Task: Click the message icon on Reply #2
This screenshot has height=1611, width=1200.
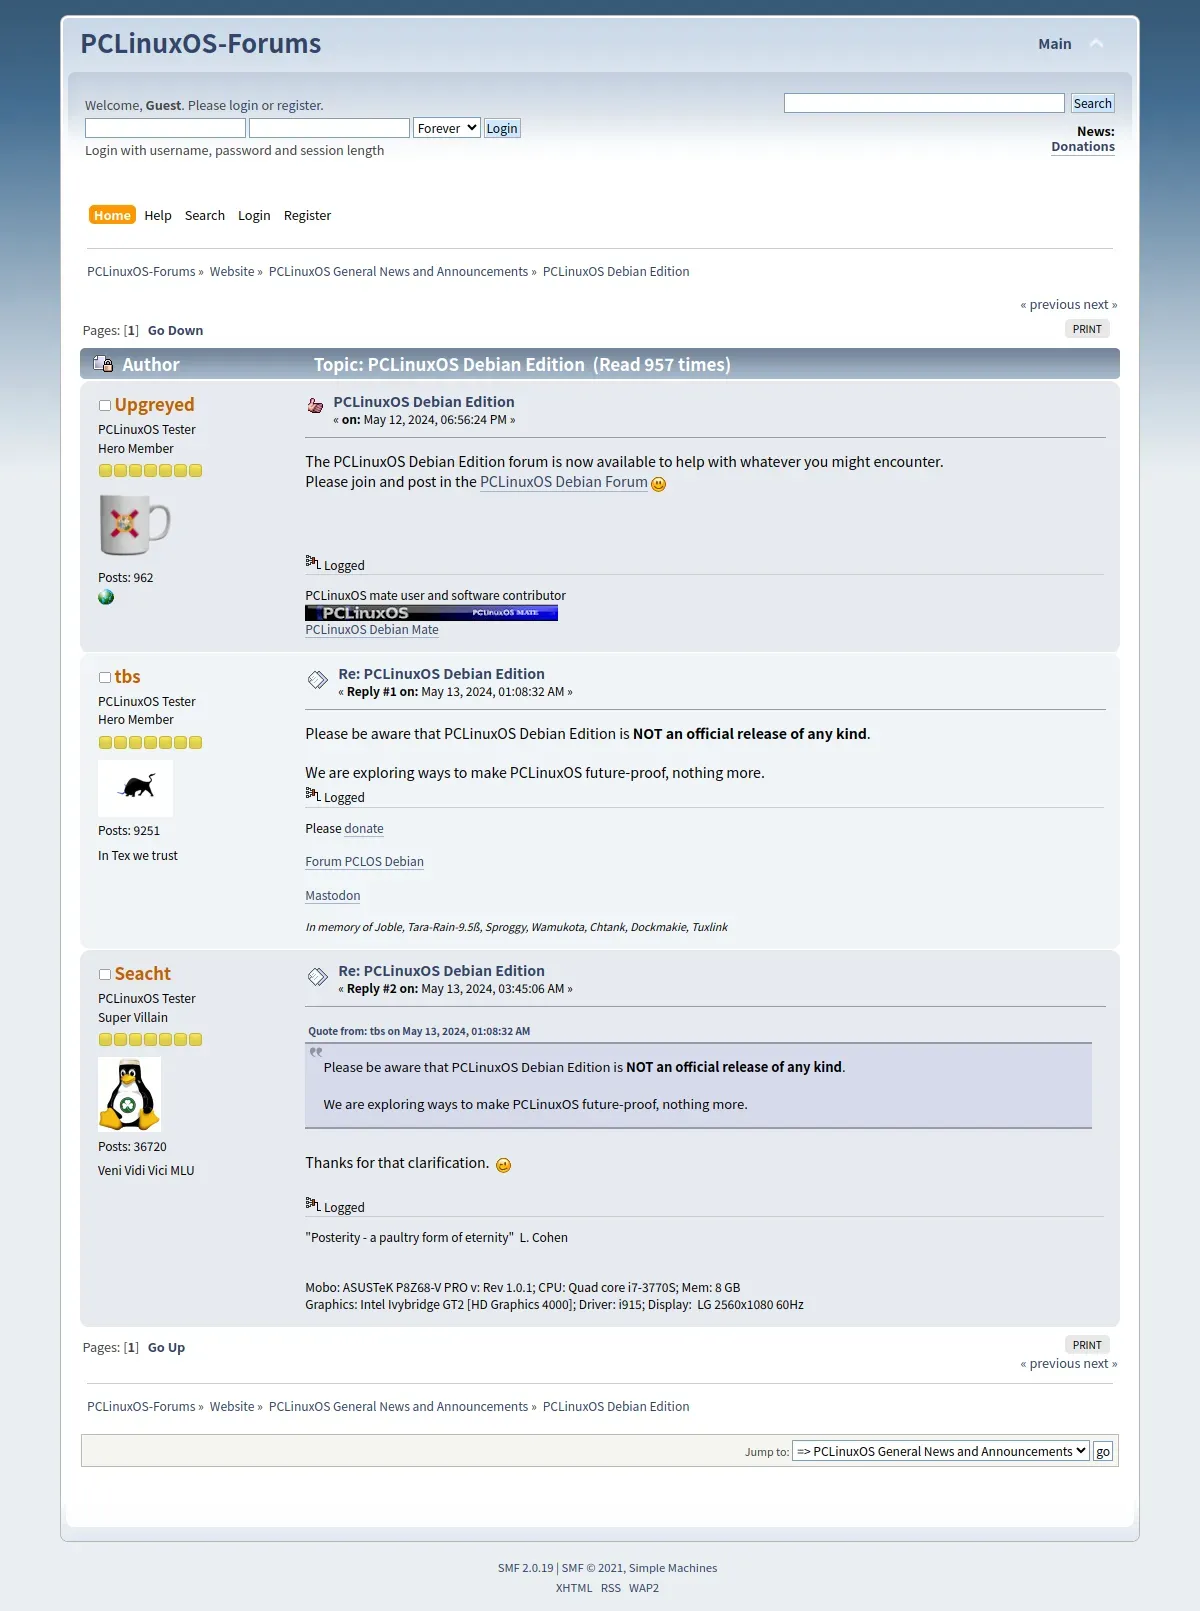Action: click(x=317, y=977)
